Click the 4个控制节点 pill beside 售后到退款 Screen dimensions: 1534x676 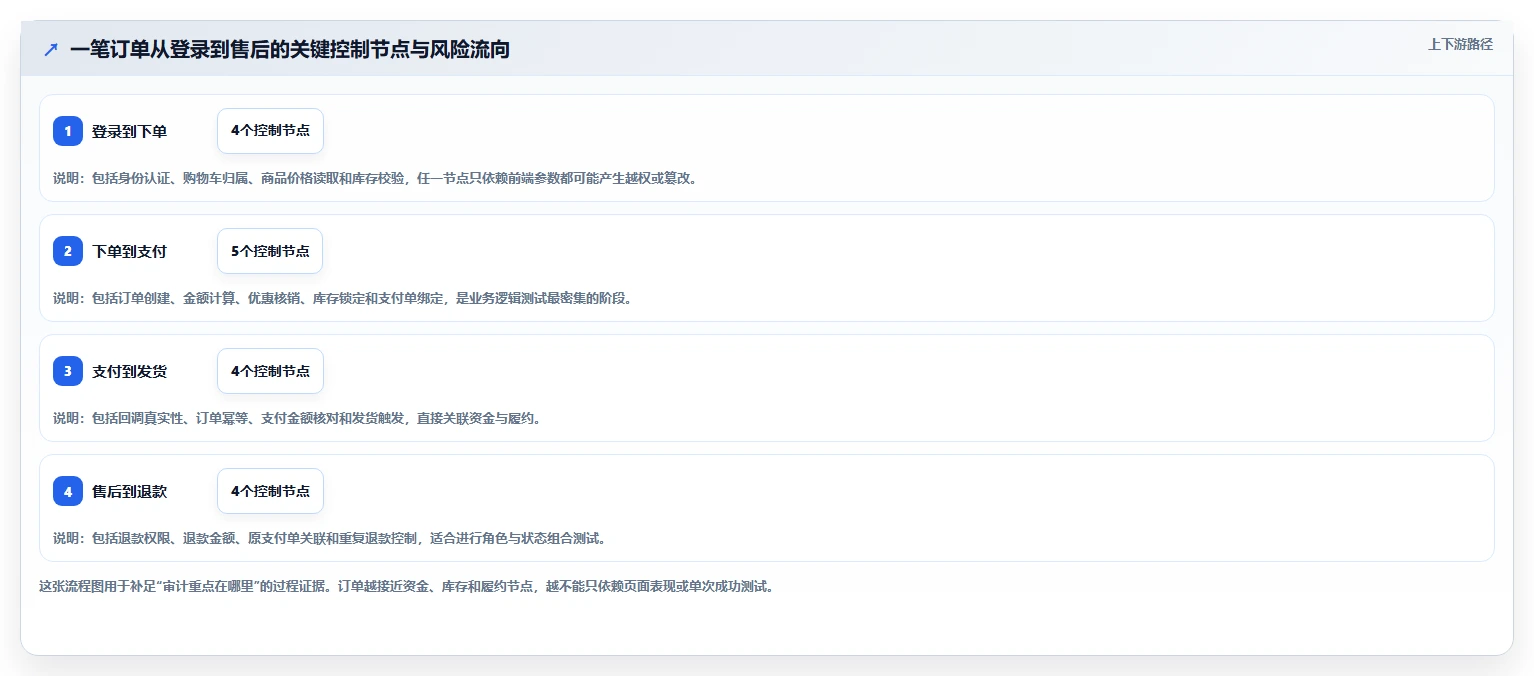pos(270,491)
